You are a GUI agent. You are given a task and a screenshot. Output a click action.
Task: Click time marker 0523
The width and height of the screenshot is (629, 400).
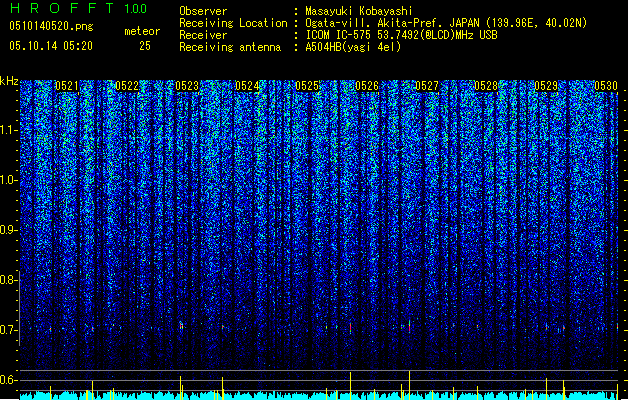[x=187, y=86]
